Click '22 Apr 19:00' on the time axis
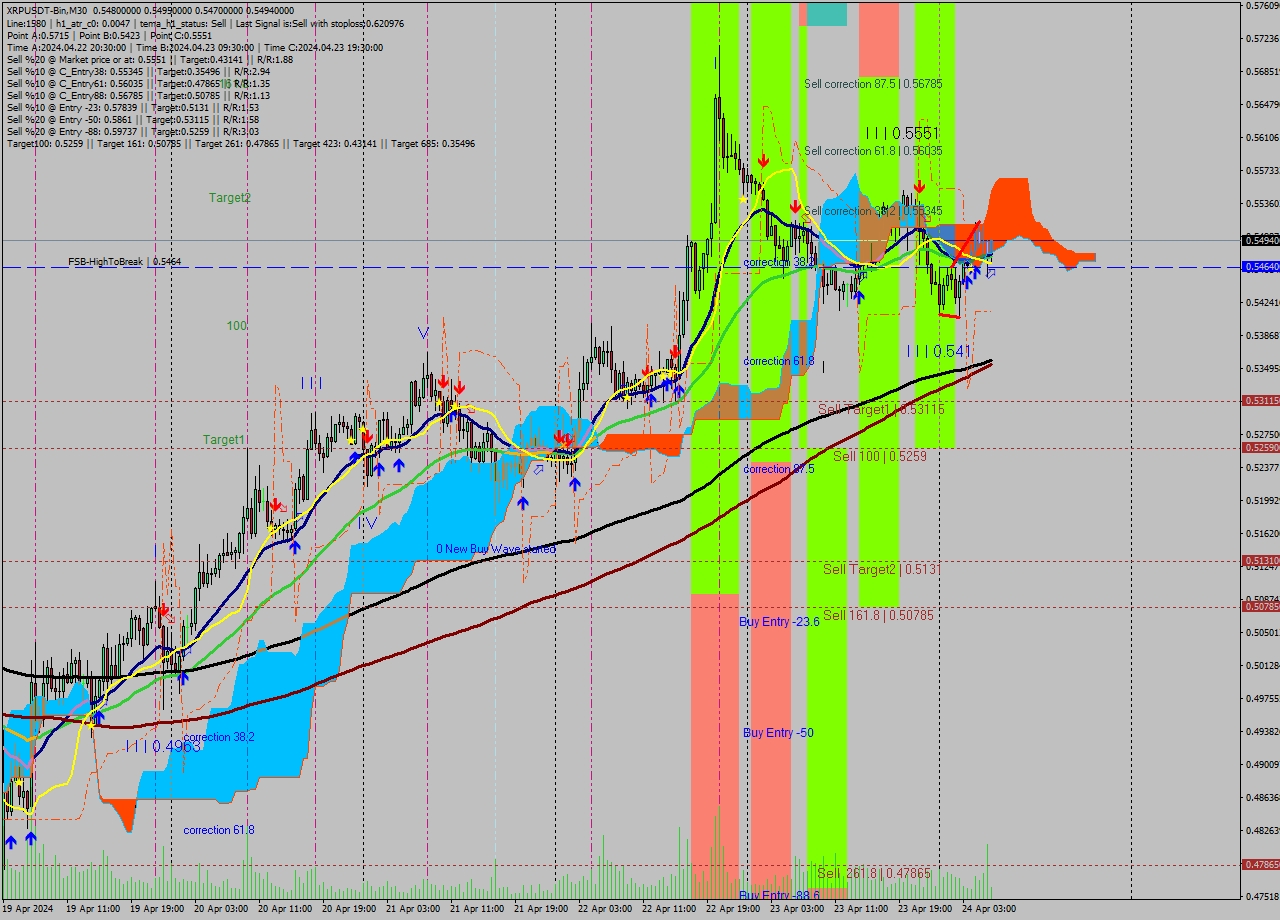The image size is (1280, 920). point(732,909)
